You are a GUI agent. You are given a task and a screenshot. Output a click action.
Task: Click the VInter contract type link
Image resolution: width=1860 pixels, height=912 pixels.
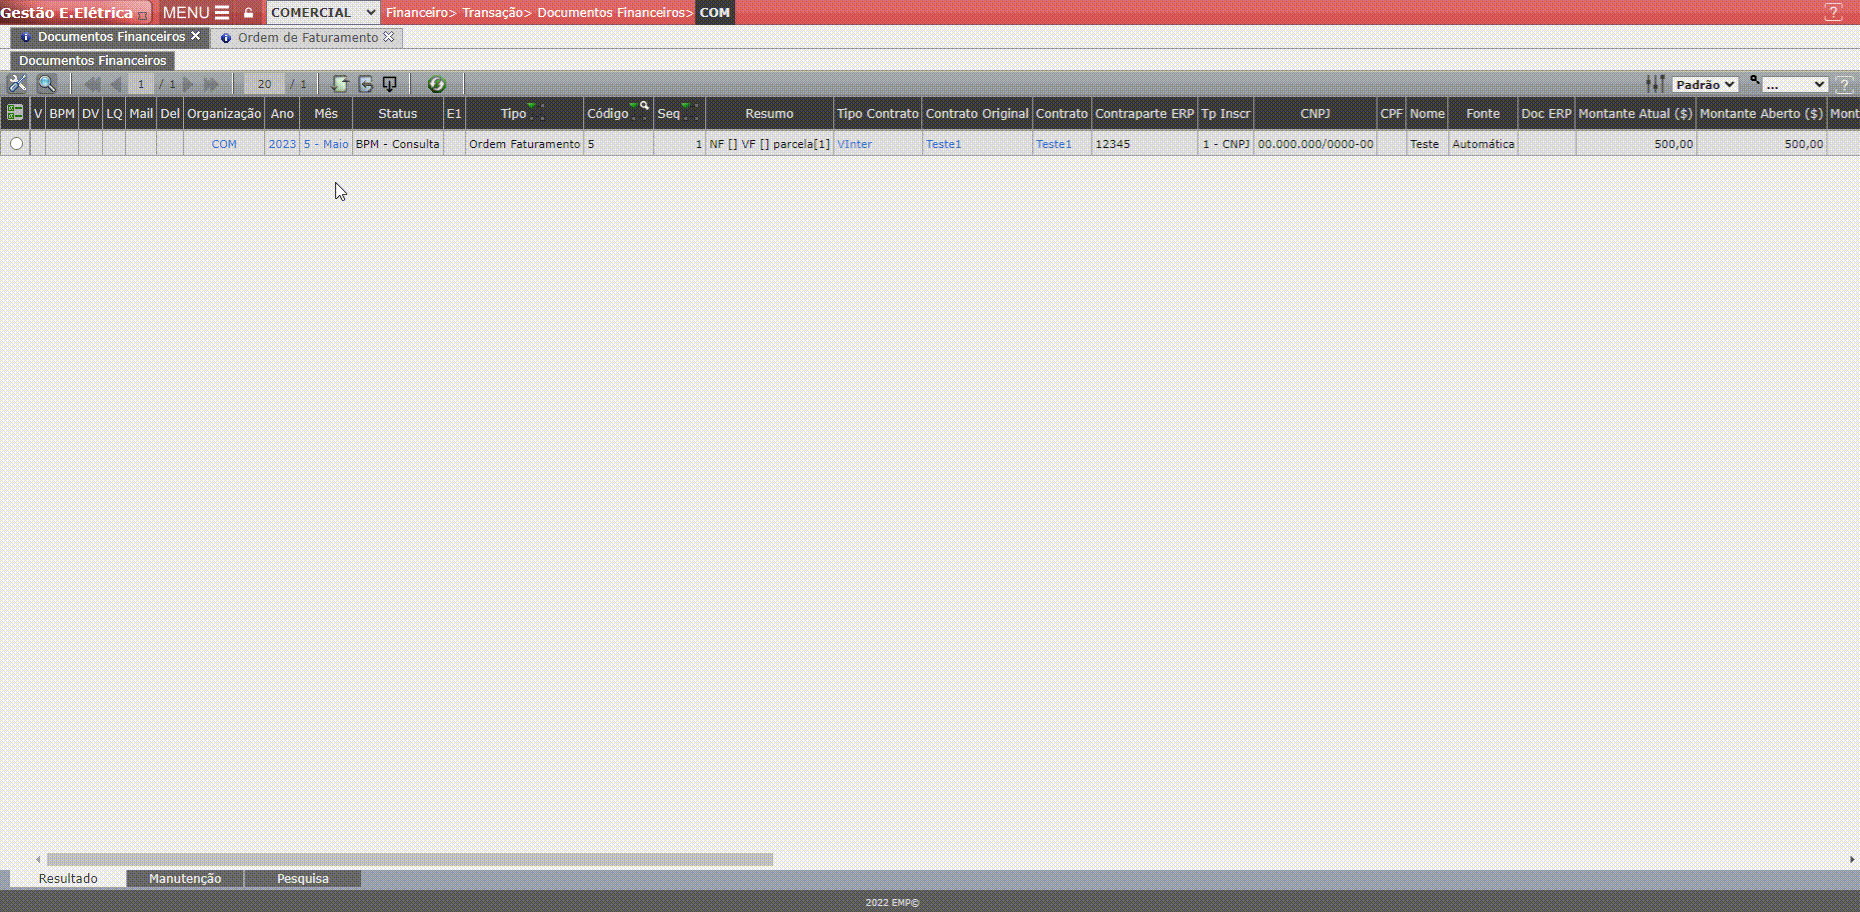tap(854, 144)
